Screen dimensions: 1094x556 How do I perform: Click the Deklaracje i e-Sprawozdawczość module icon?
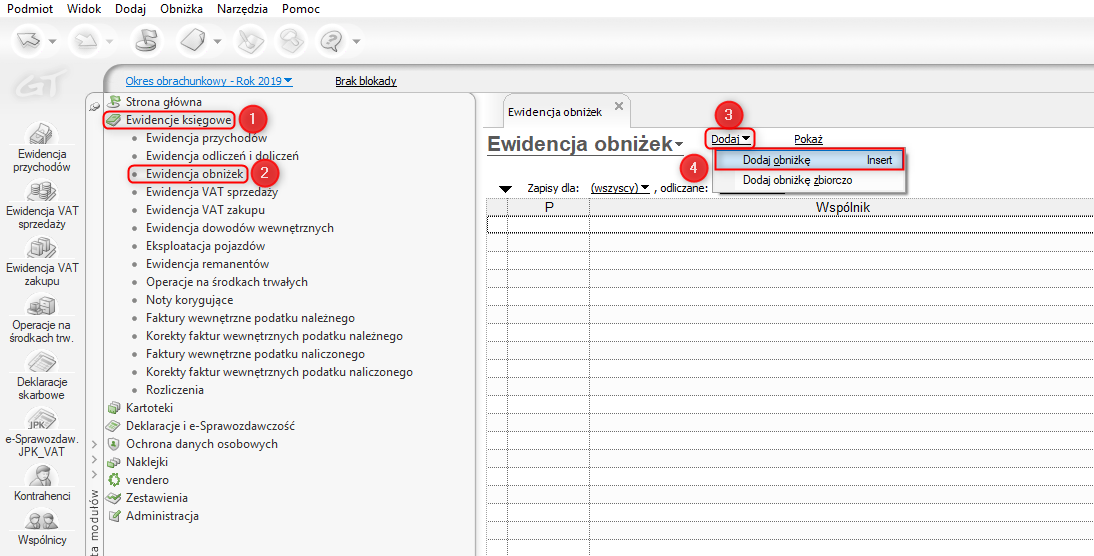(113, 426)
